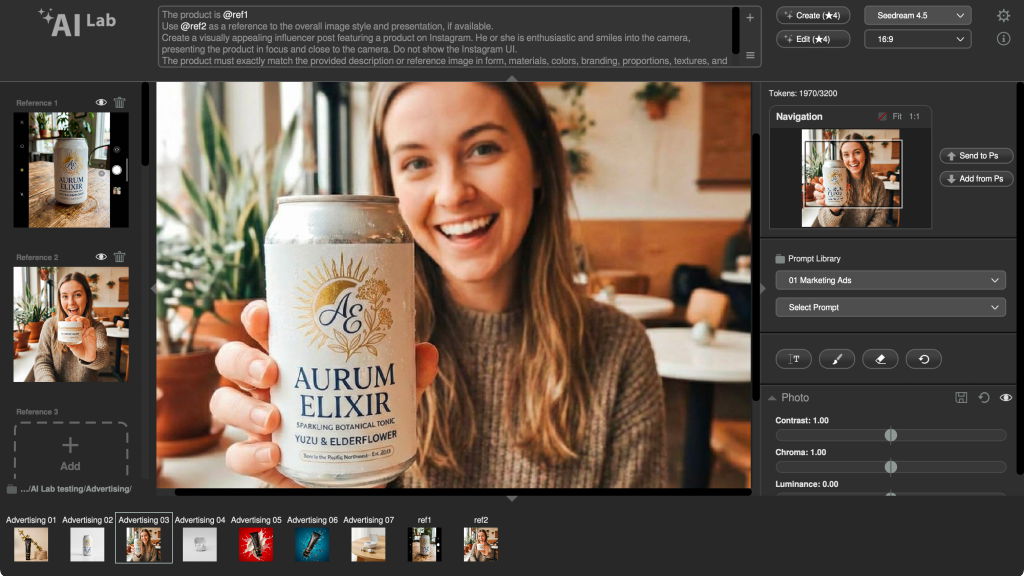Screen dimensions: 1024x576
Task: Open the 16:9 aspect ratio dropdown
Action: (x=917, y=39)
